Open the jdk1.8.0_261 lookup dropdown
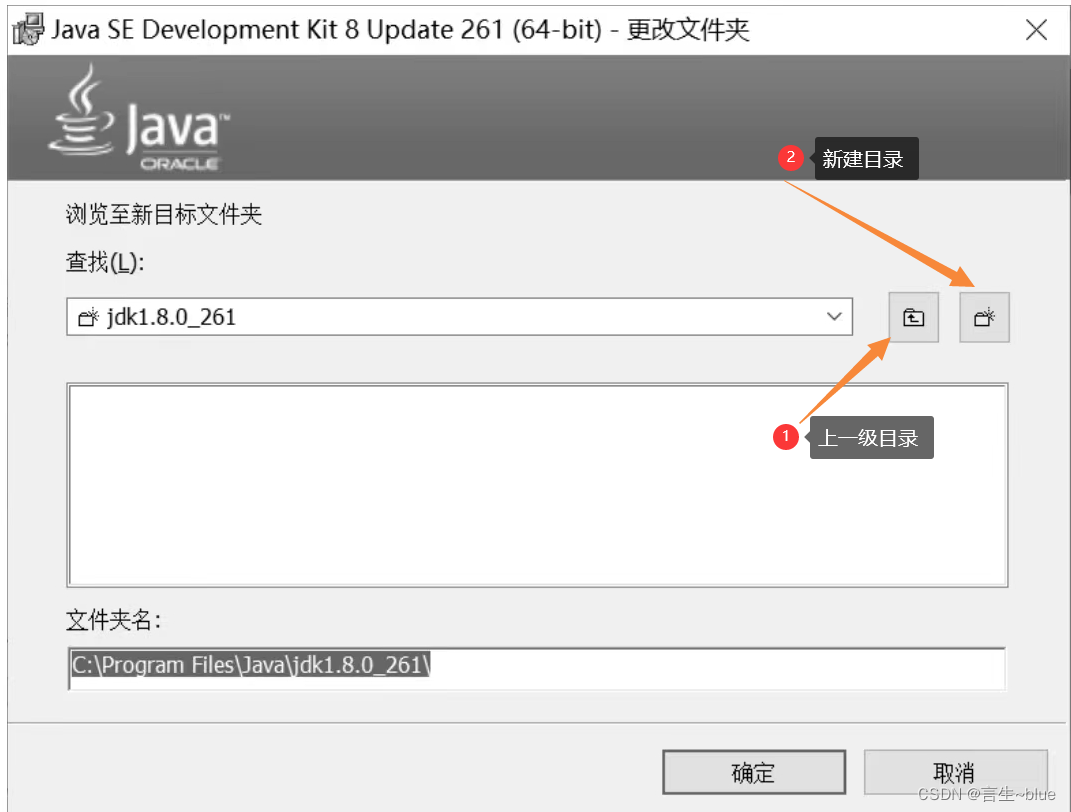Image resolution: width=1071 pixels, height=812 pixels. click(460, 317)
